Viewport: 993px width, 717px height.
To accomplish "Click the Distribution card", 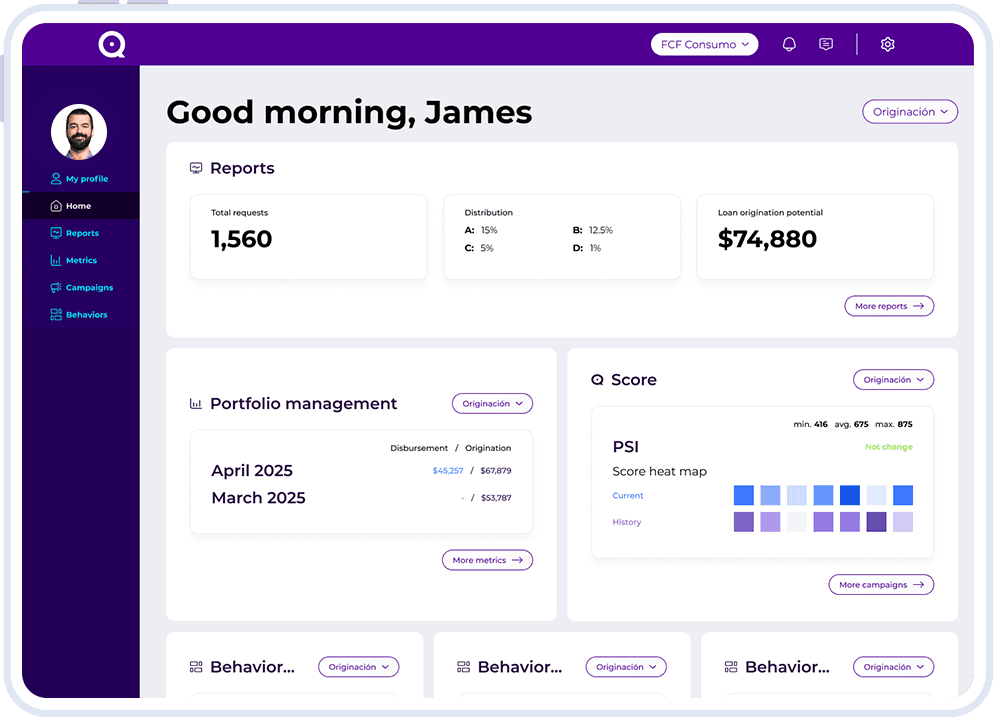I will tap(562, 237).
